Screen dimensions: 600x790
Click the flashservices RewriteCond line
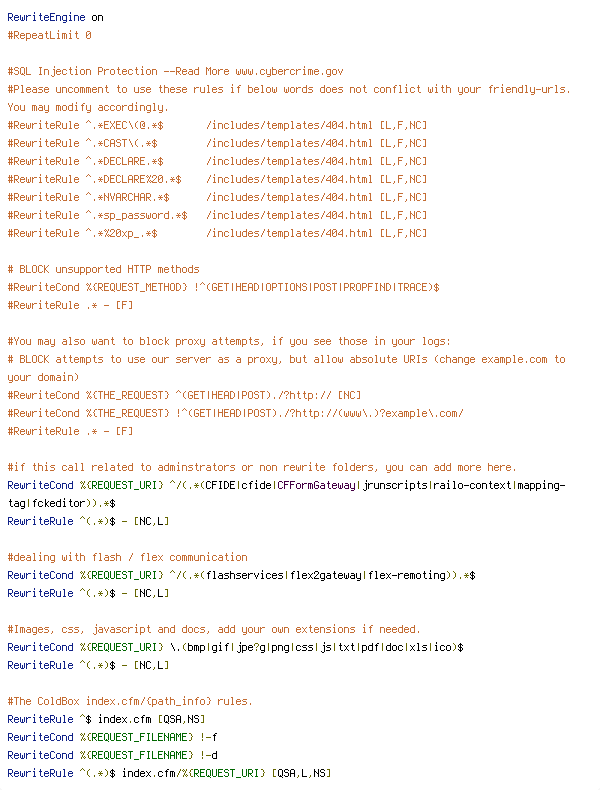tap(241, 575)
